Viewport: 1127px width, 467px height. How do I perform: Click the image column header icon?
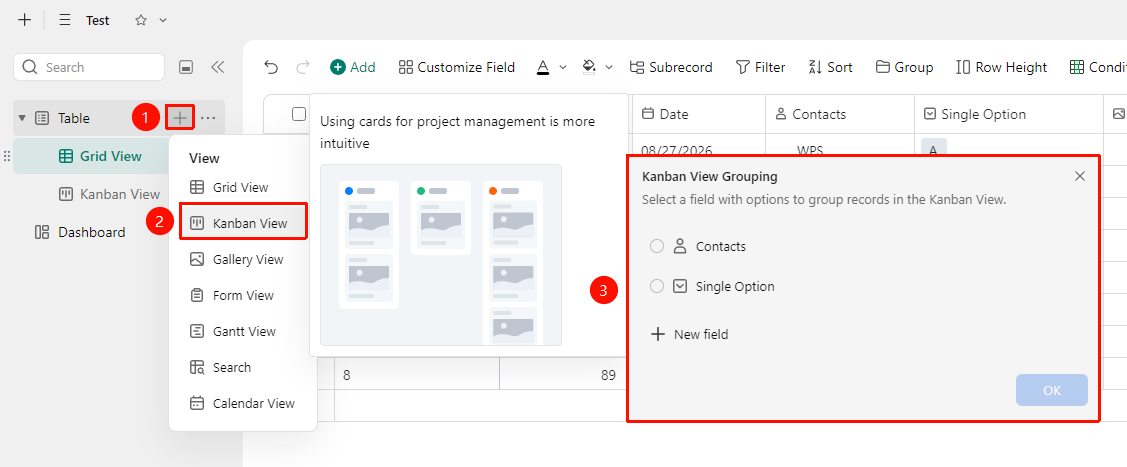point(1118,114)
